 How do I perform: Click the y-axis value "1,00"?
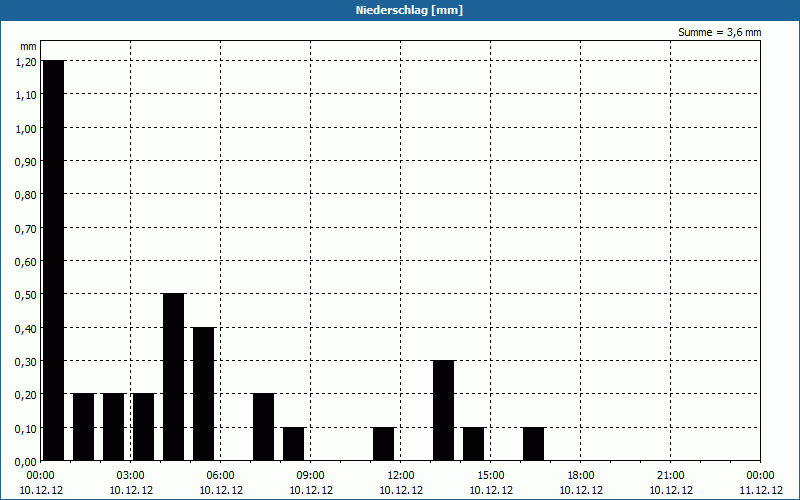pos(26,129)
